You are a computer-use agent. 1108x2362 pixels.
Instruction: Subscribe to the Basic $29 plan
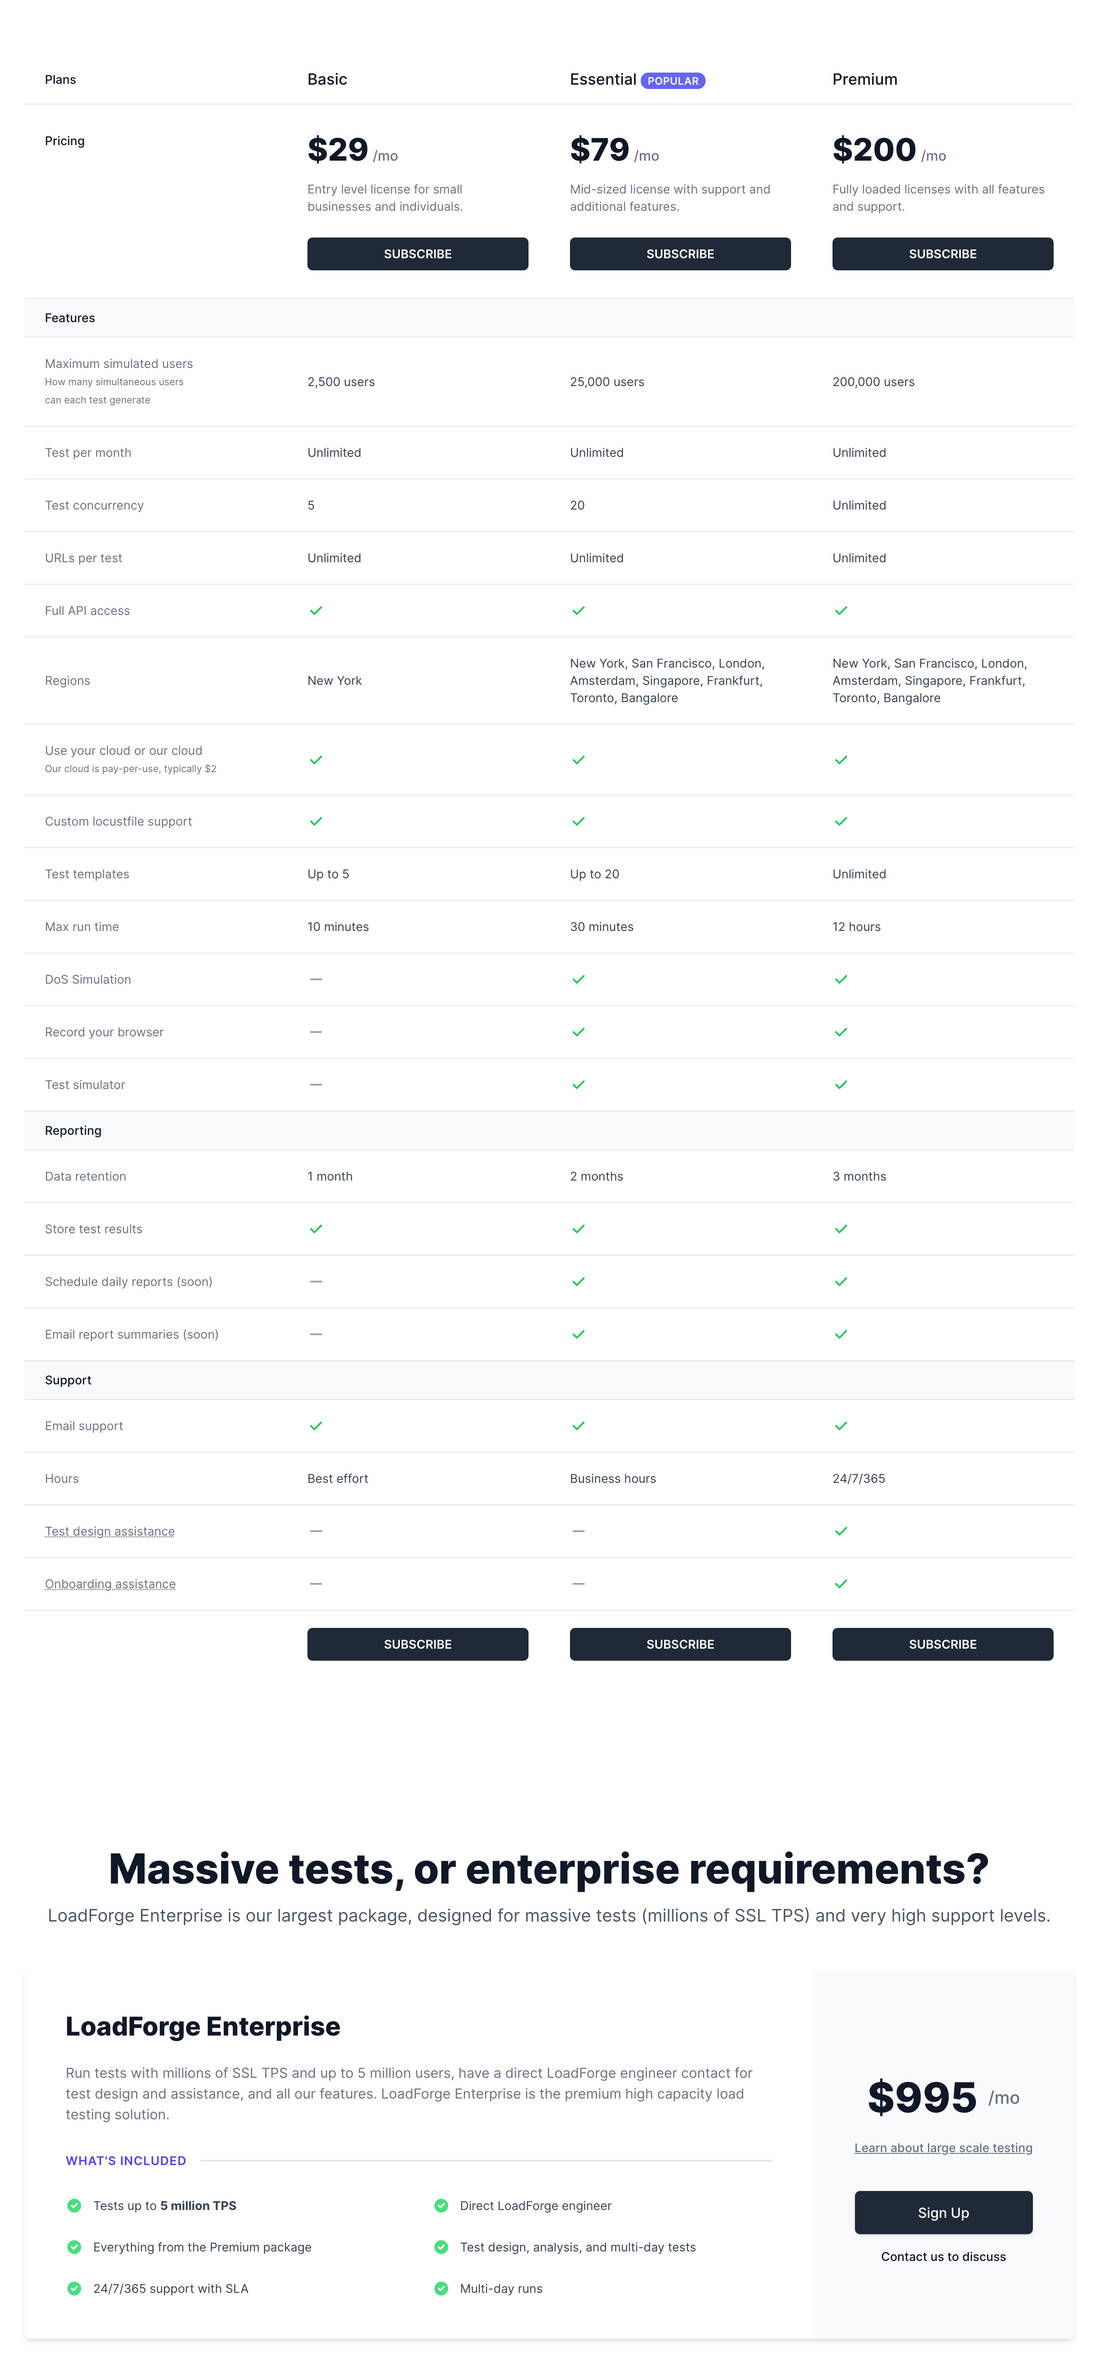[x=417, y=253]
